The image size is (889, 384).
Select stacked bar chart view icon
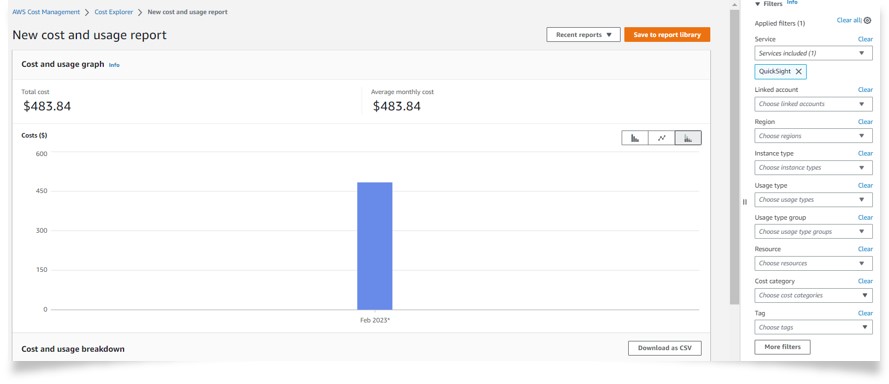(688, 138)
